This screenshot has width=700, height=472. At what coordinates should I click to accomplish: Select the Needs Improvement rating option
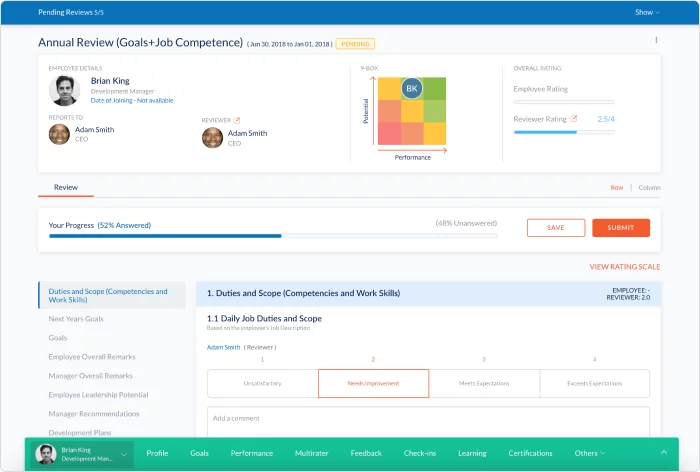[x=373, y=383]
